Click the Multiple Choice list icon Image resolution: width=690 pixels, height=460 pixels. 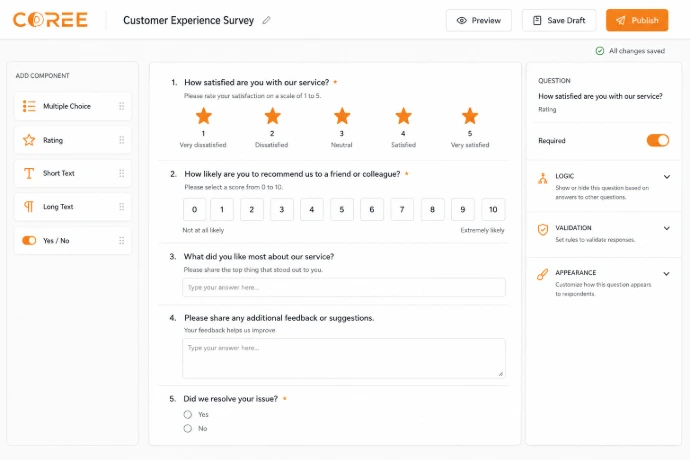tap(29, 106)
